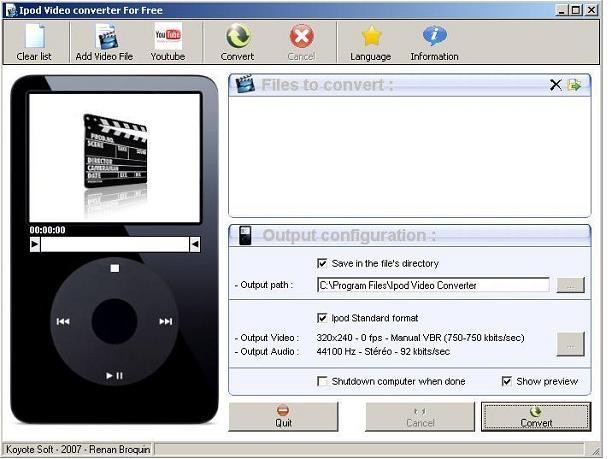
Task: Click the clapperboard icon in Files to convert header
Action: (245, 84)
